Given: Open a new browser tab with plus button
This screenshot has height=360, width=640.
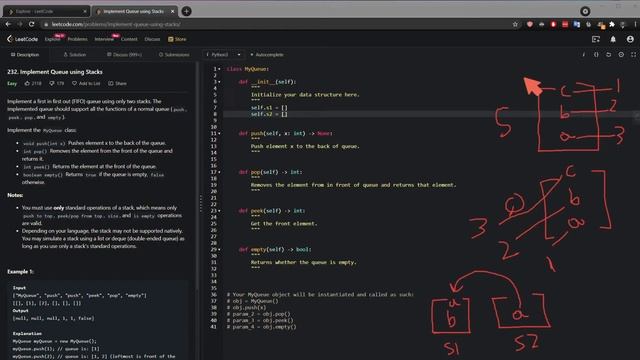Looking at the screenshot, I should pos(187,11).
